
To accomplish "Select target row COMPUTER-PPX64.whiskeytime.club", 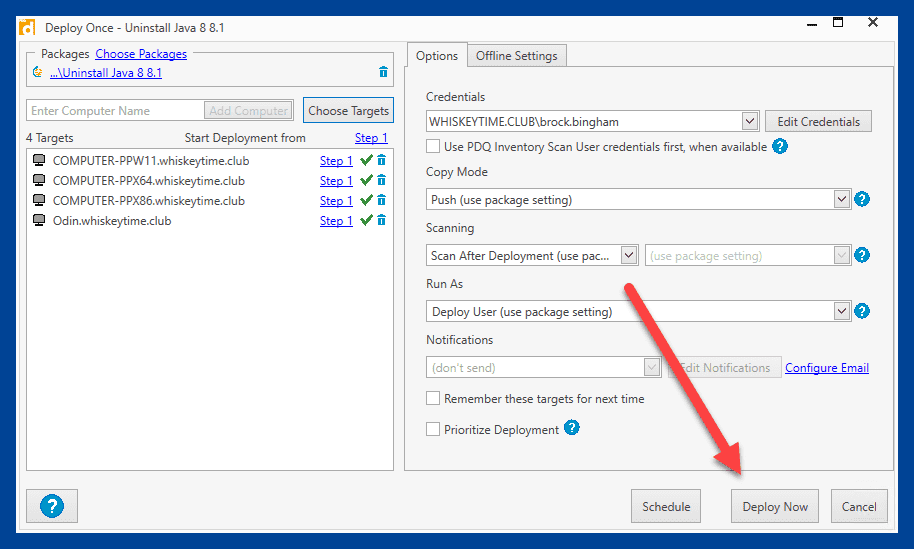I will click(210, 181).
